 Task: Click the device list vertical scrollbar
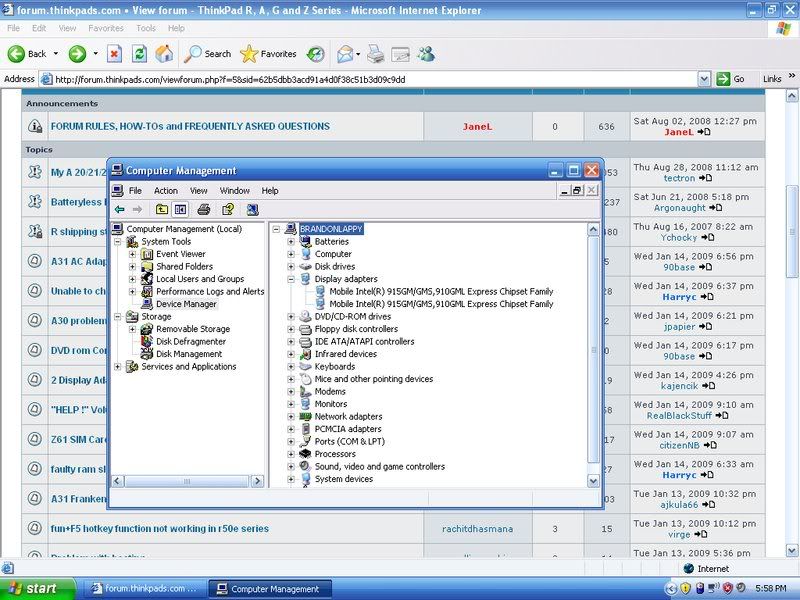(594, 350)
